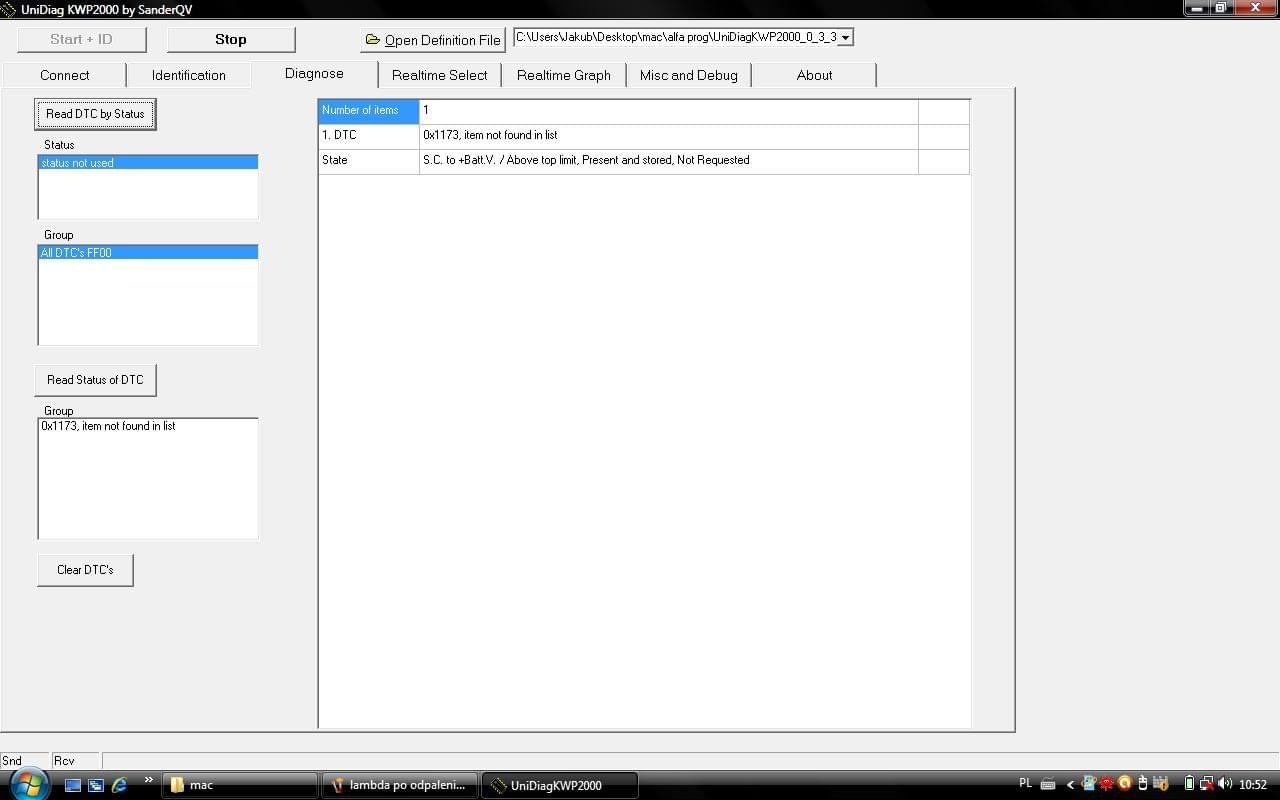Select 'status not used' in Status list
Screen dimensions: 1280x800
(148, 162)
